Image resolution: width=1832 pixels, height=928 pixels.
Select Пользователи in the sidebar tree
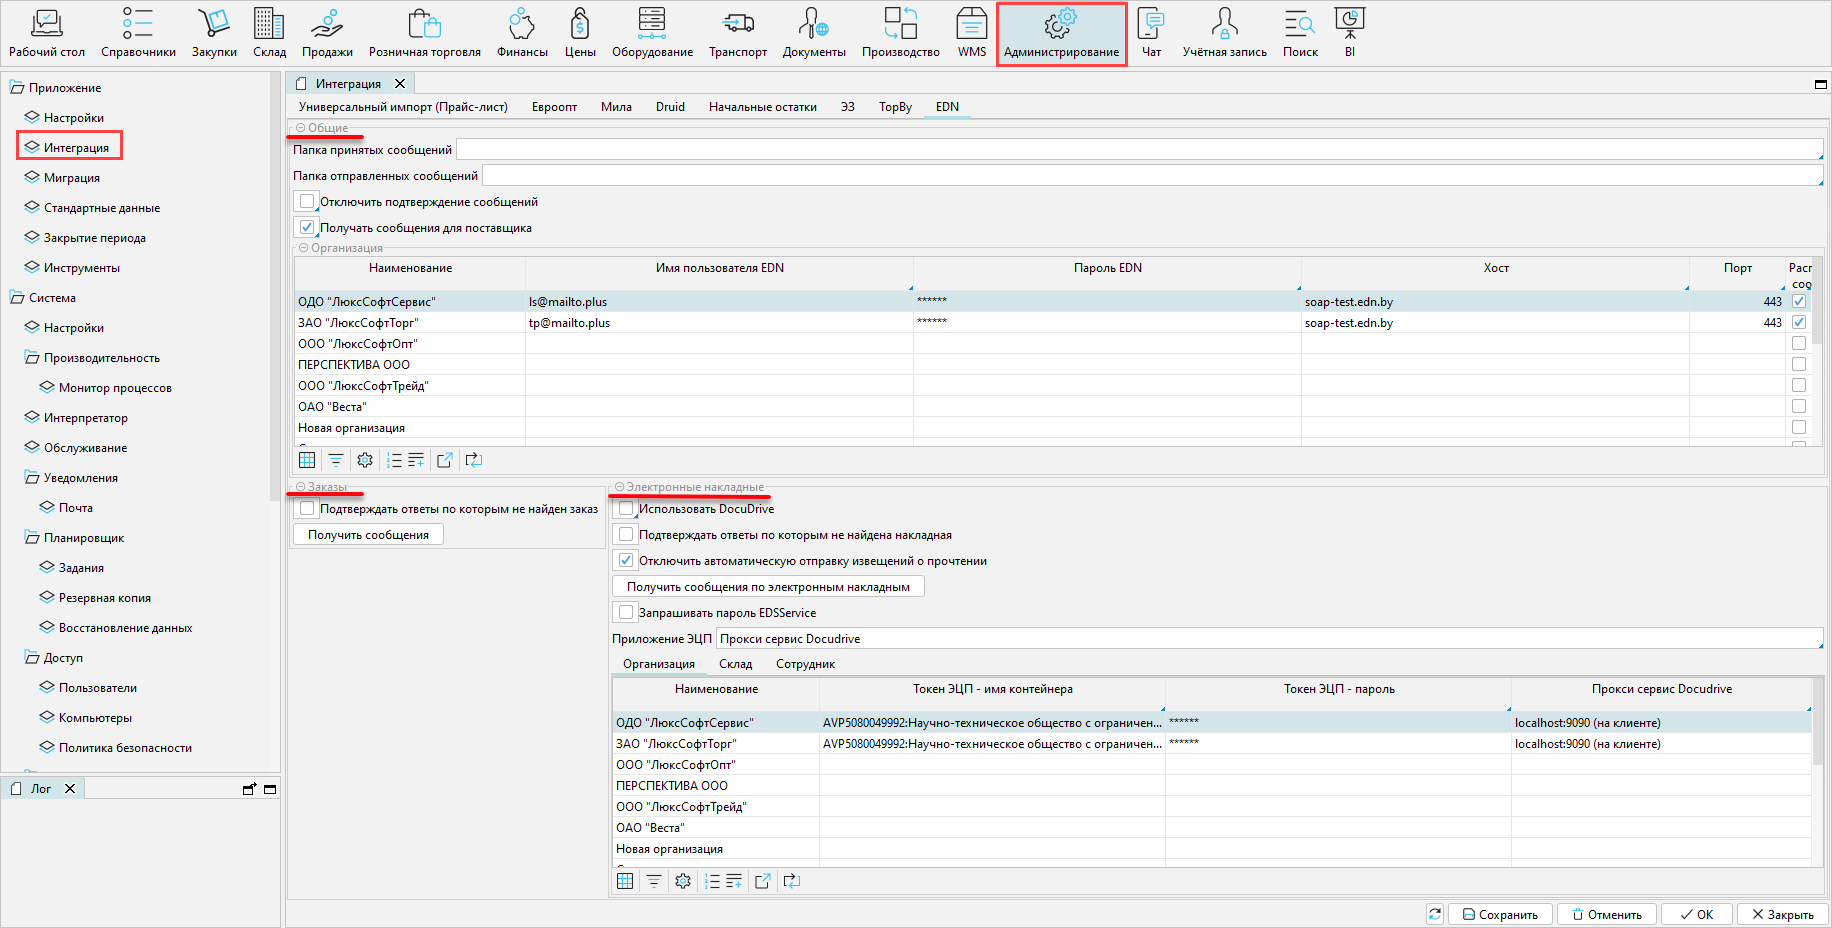point(97,688)
